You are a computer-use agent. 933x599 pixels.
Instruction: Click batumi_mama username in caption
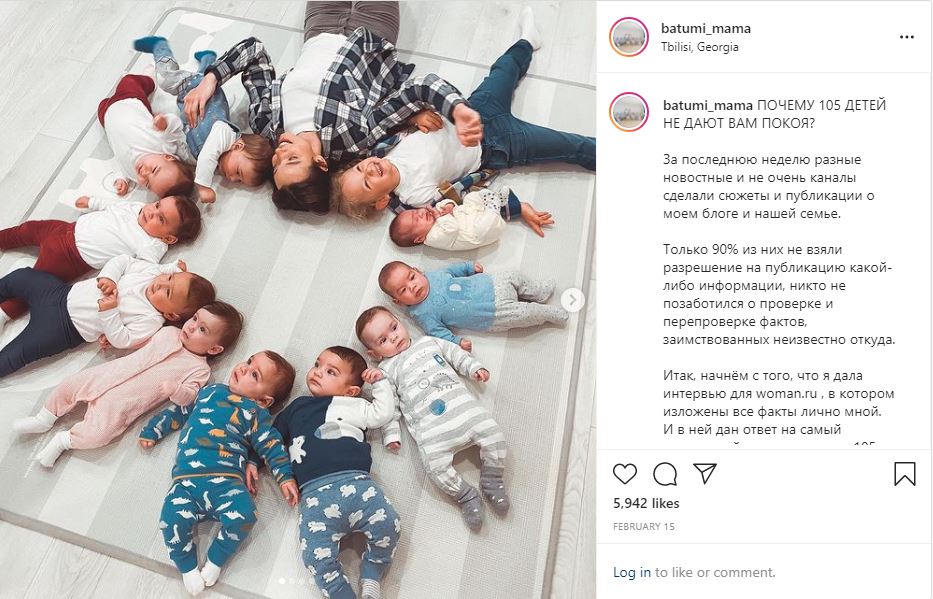click(x=708, y=105)
